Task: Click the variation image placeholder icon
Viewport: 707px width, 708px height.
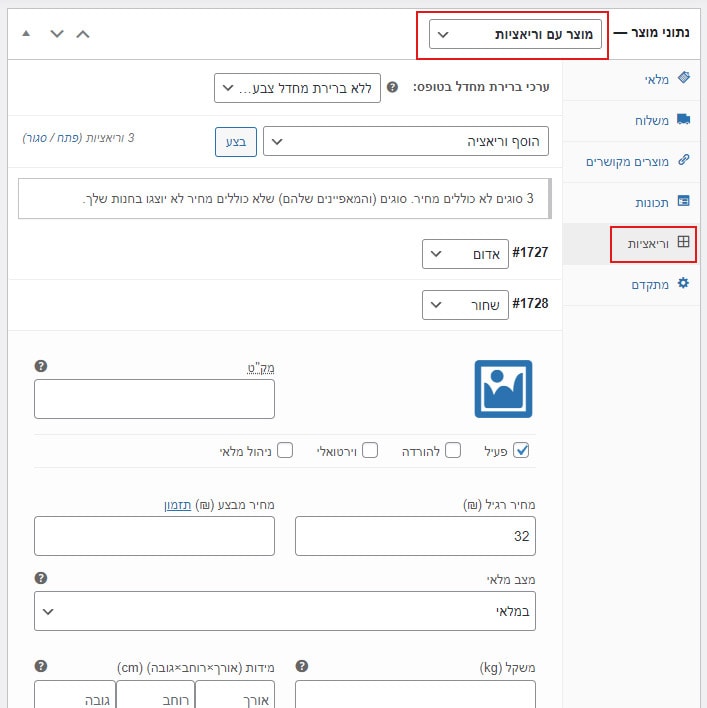Action: tap(503, 389)
